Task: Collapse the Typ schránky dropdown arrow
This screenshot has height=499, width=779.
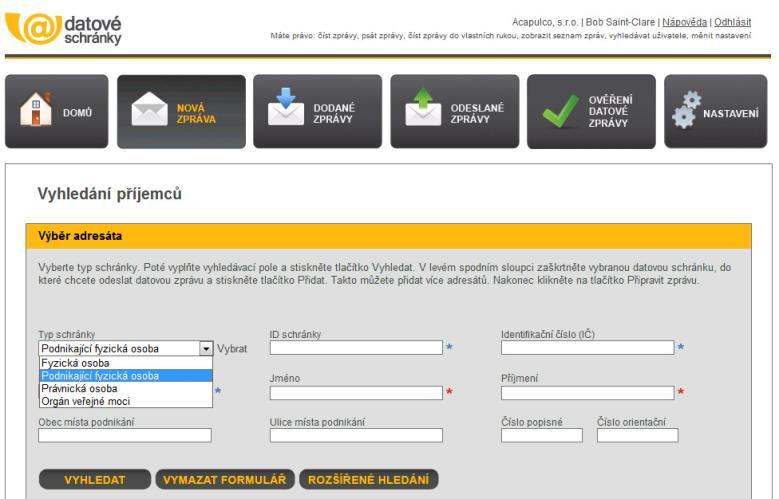Action: (206, 348)
